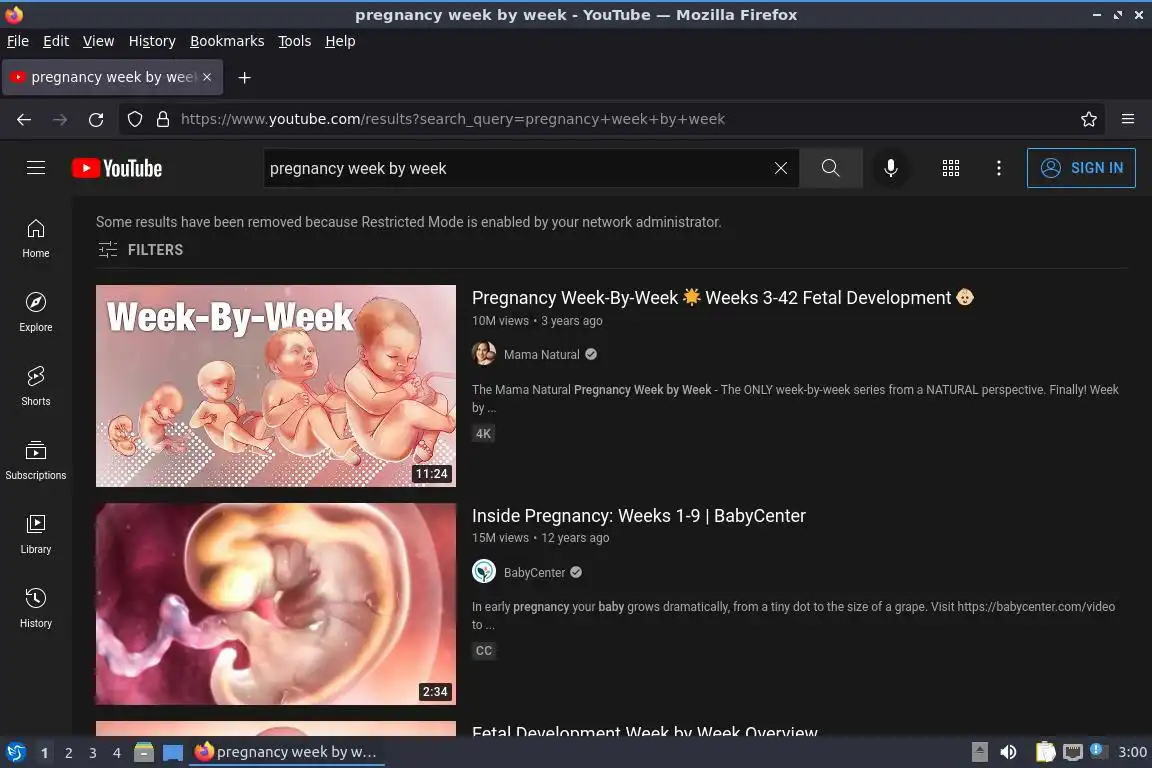Start voice search with the microphone
Screen dimensions: 1152x768
pos(890,168)
